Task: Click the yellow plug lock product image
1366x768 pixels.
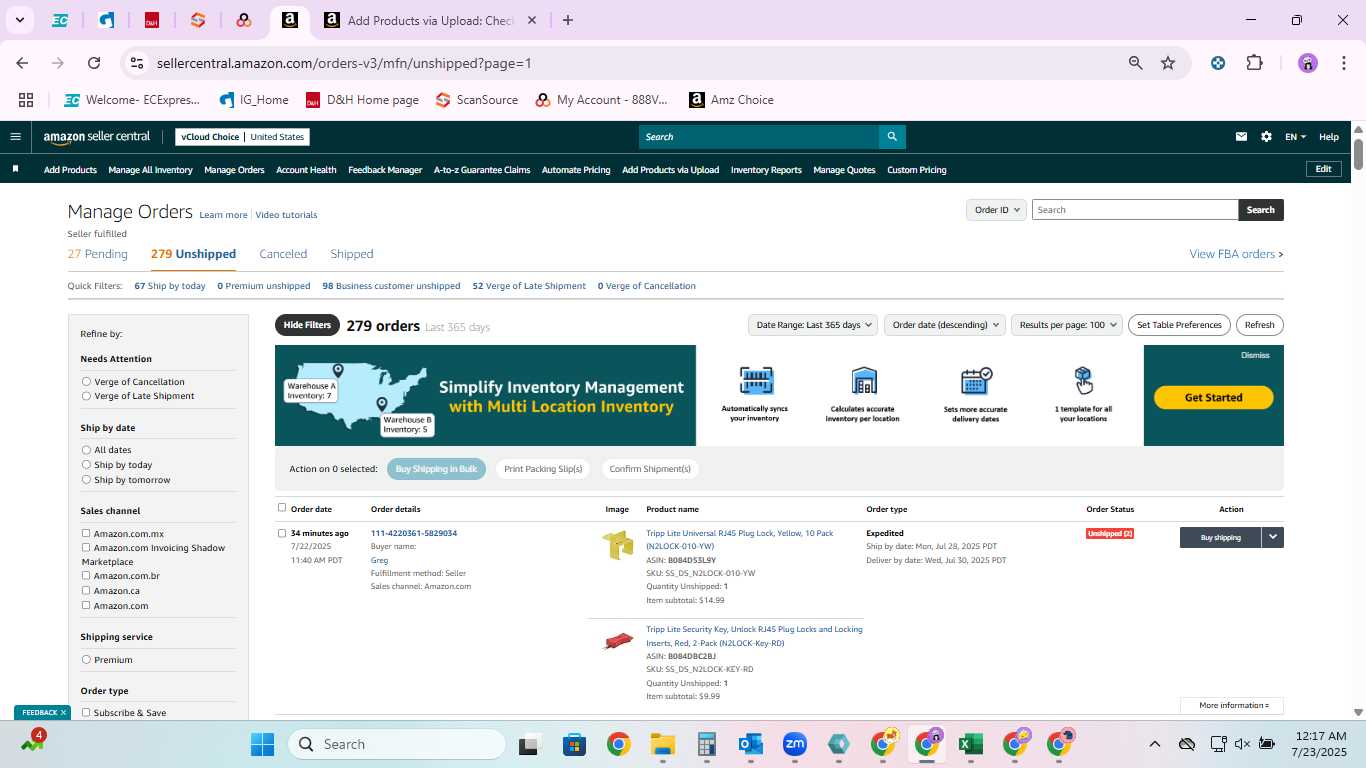Action: [618, 545]
